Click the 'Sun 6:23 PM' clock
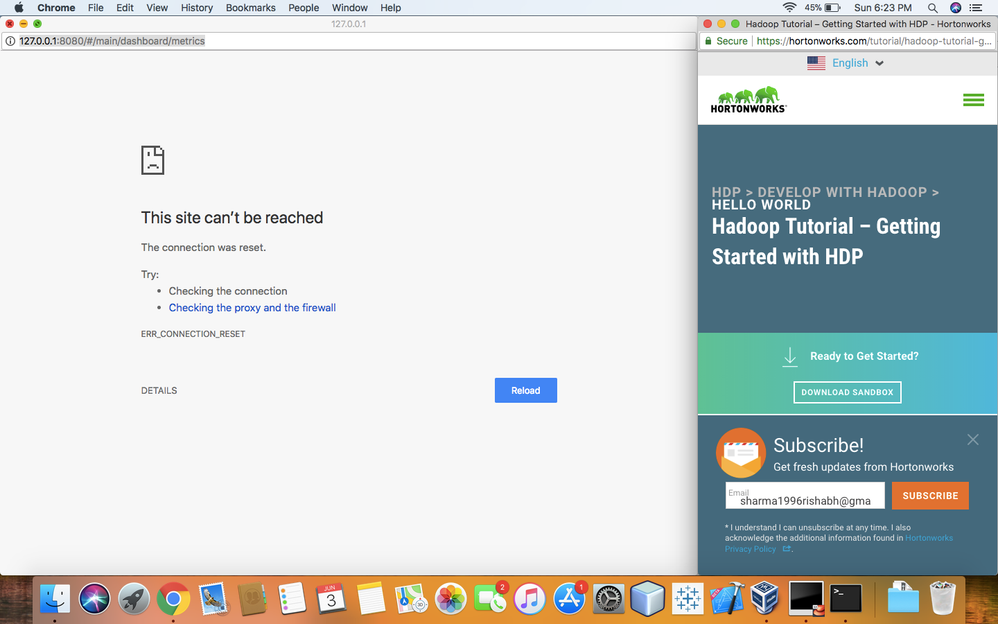The image size is (998, 624). pos(883,8)
